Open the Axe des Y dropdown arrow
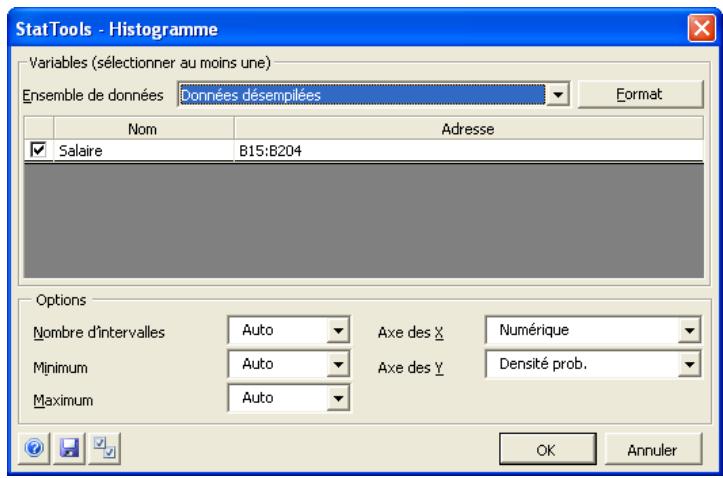This screenshot has width=723, height=478. (x=689, y=364)
